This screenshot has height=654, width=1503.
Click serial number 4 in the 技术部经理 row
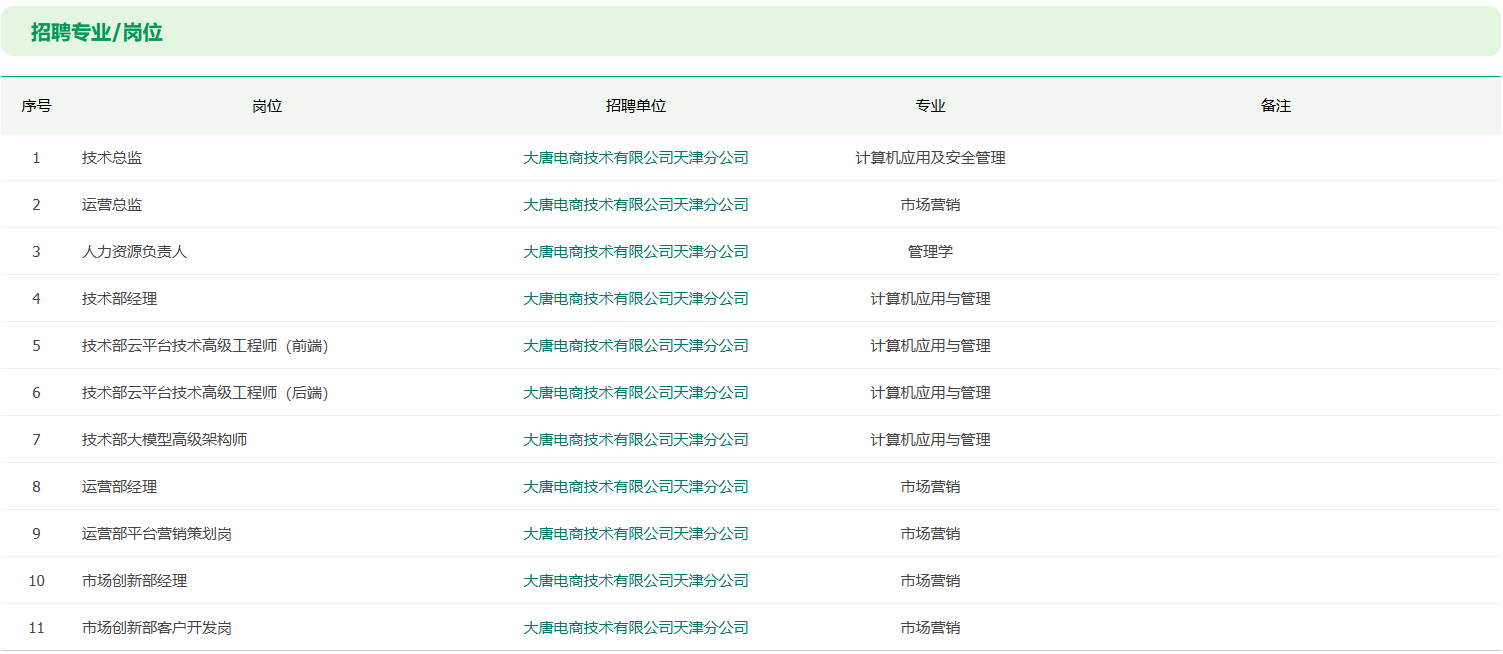37,299
